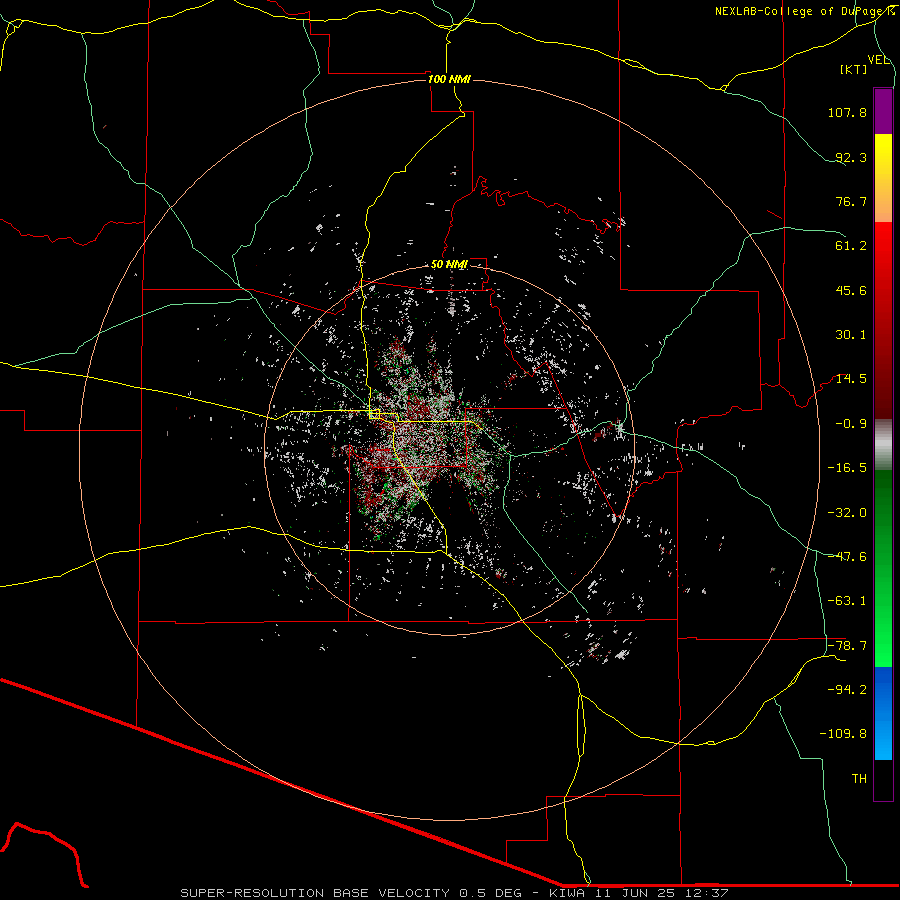The width and height of the screenshot is (900, 900).
Task: Click the 100 NMI range ring label
Action: (x=449, y=79)
